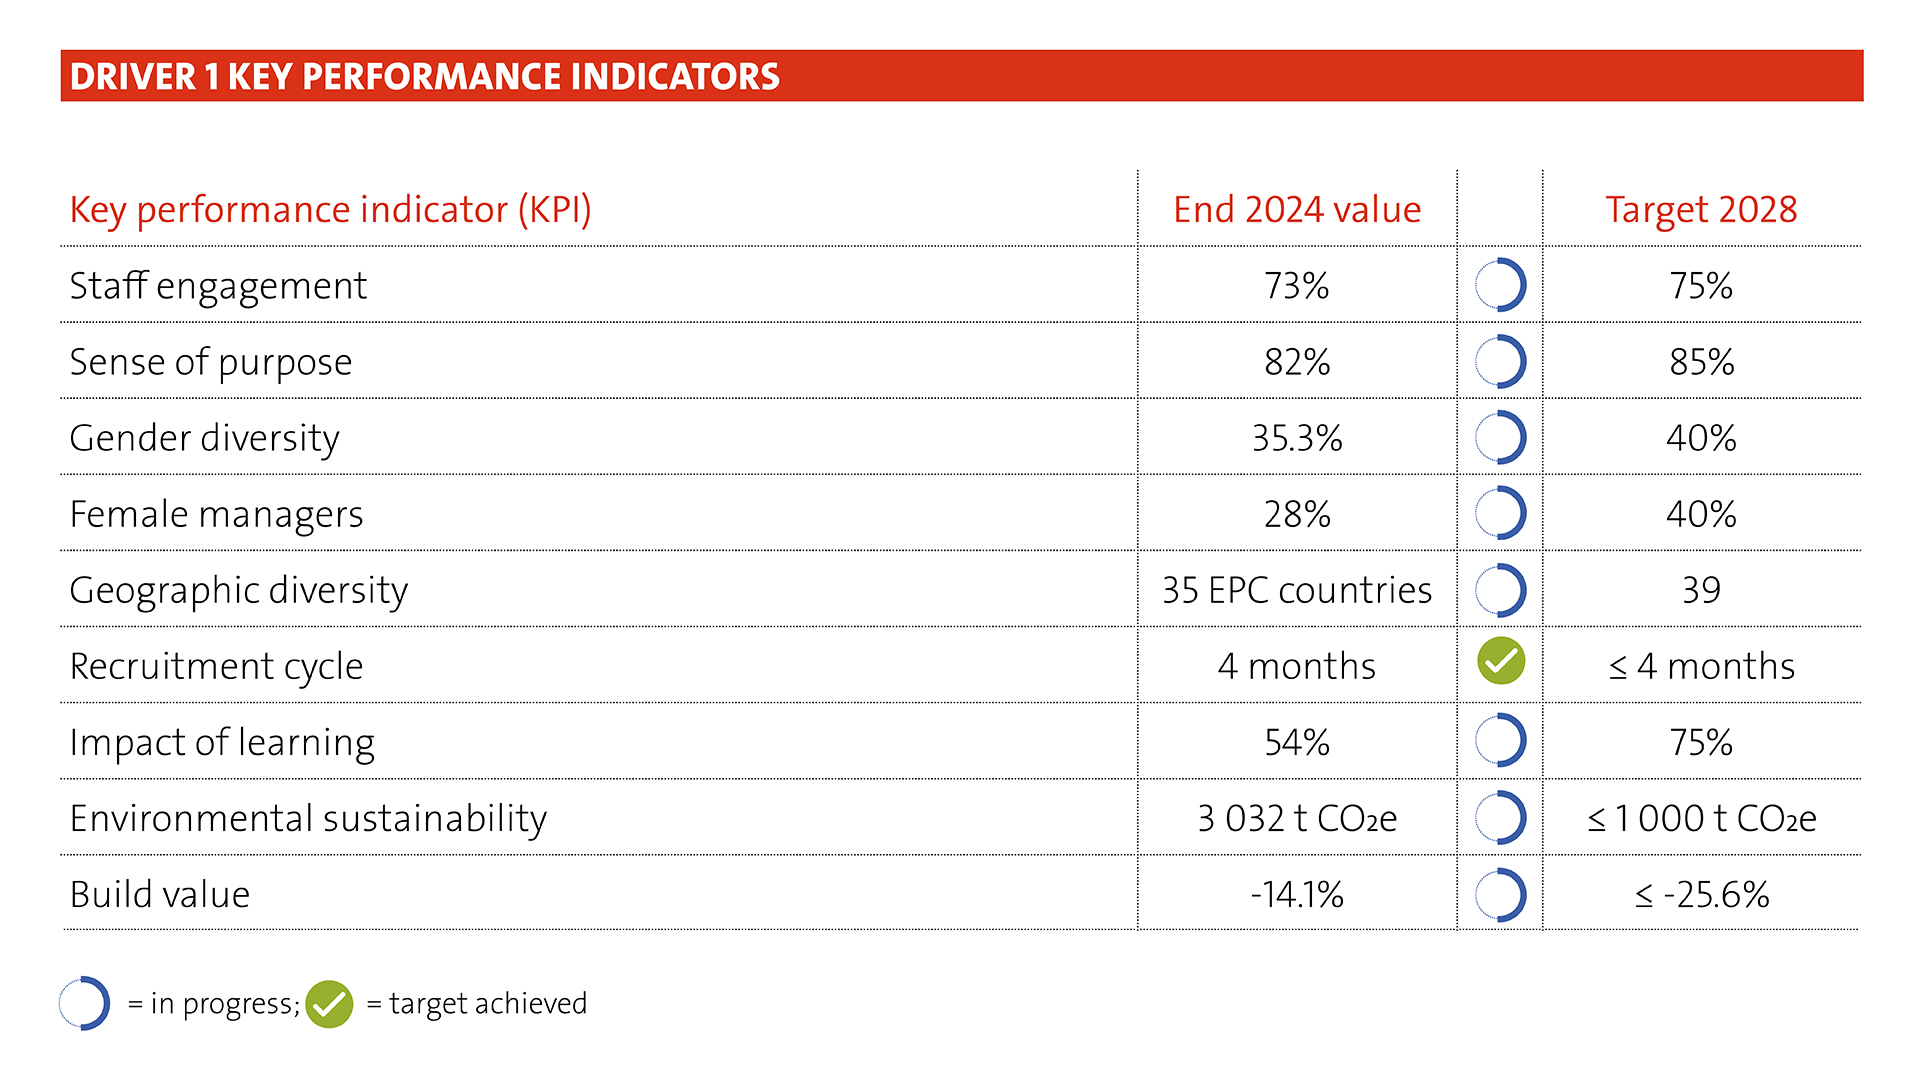Click the Staff engagement in-progress icon
1920x1080 pixels.
click(1500, 285)
